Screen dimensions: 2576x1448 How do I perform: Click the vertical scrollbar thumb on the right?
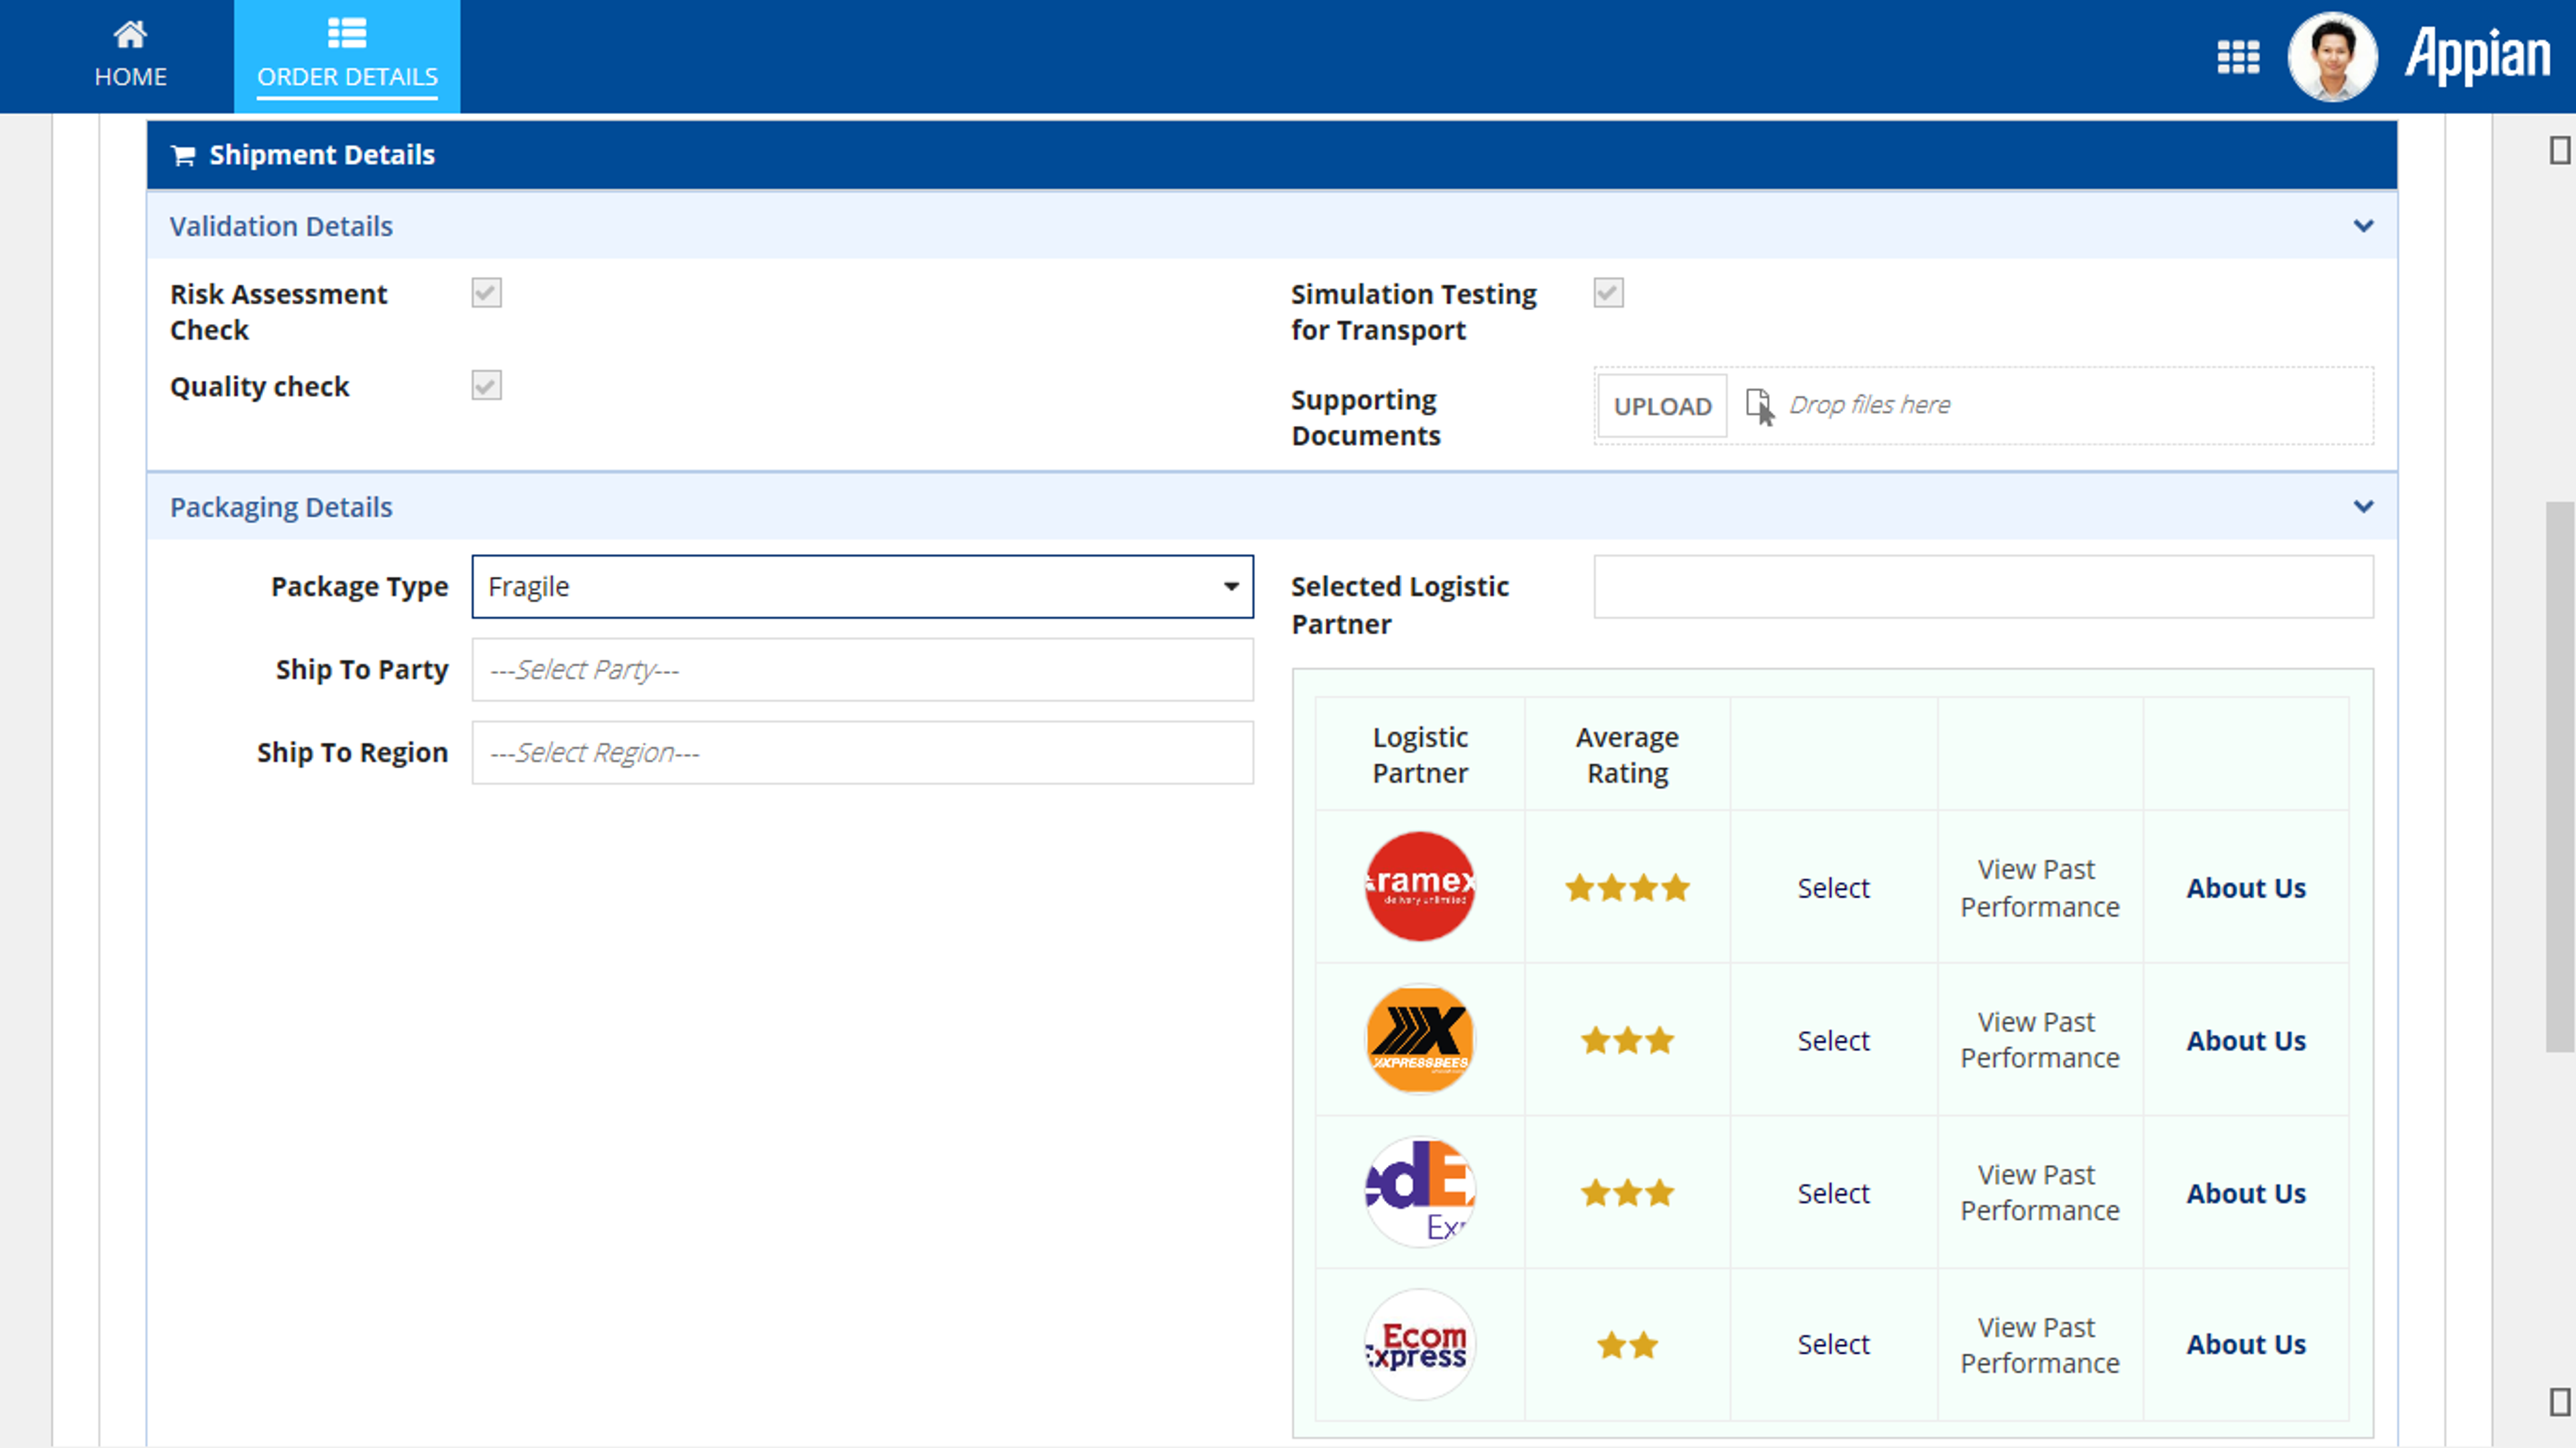click(x=2560, y=777)
